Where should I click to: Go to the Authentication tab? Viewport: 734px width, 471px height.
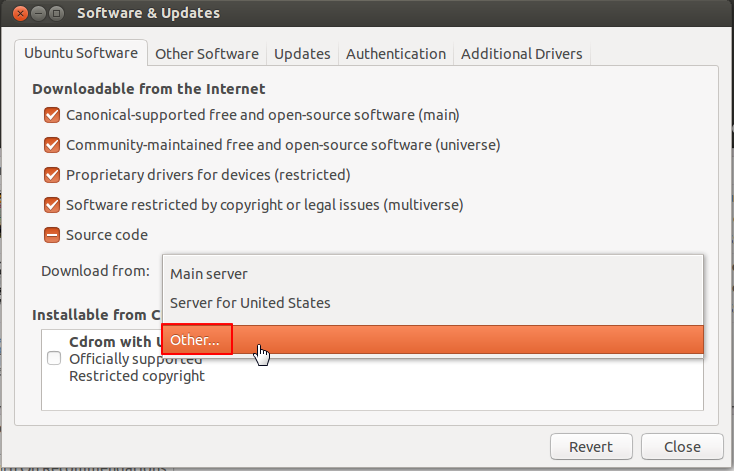coord(396,54)
